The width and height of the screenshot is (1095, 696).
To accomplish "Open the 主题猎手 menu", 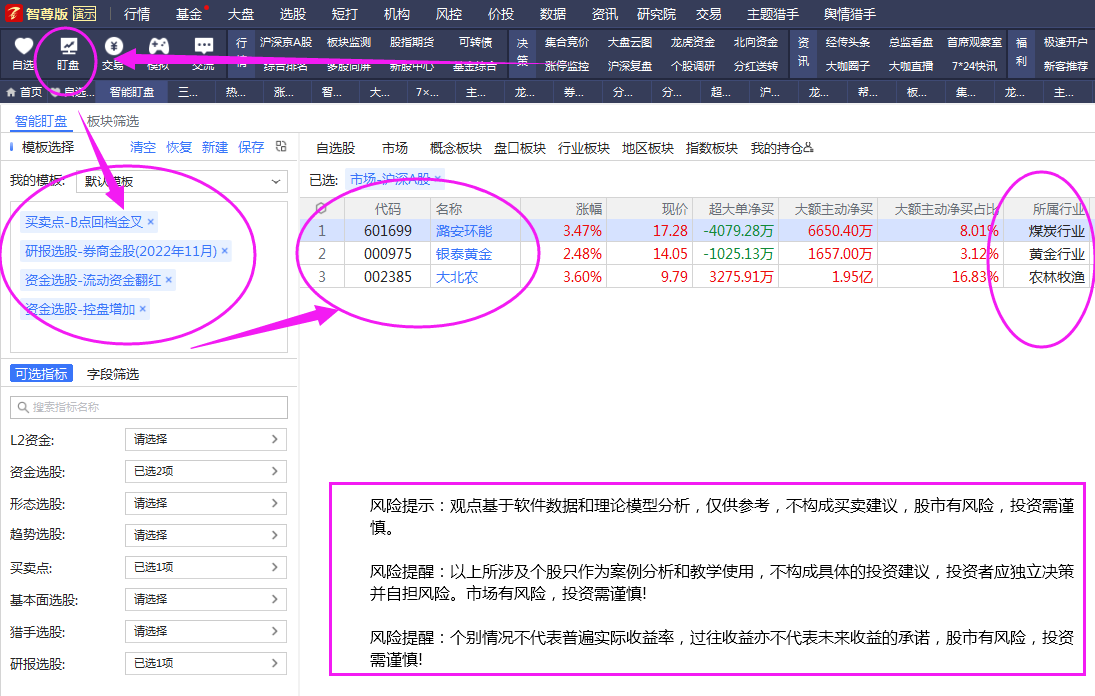I will pyautogui.click(x=772, y=14).
